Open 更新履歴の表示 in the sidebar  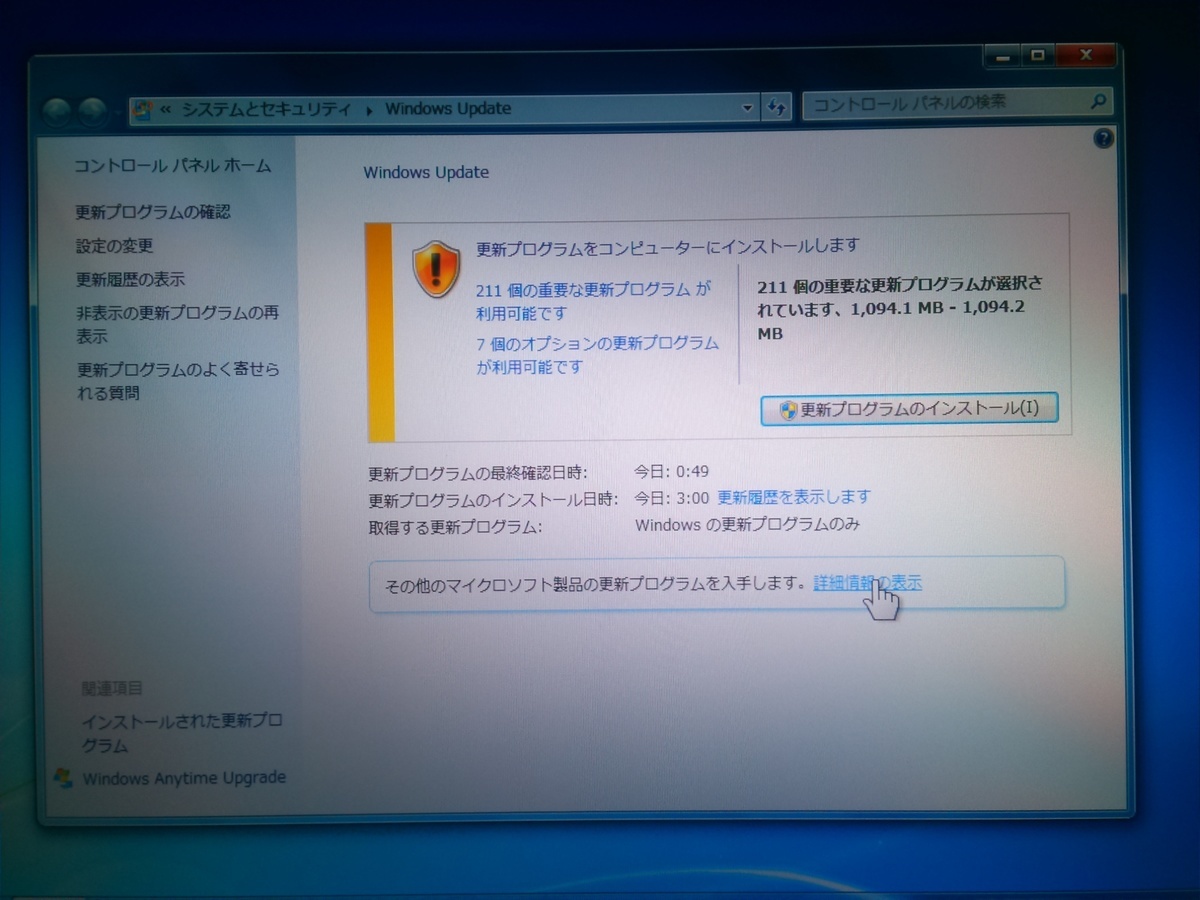coord(131,280)
